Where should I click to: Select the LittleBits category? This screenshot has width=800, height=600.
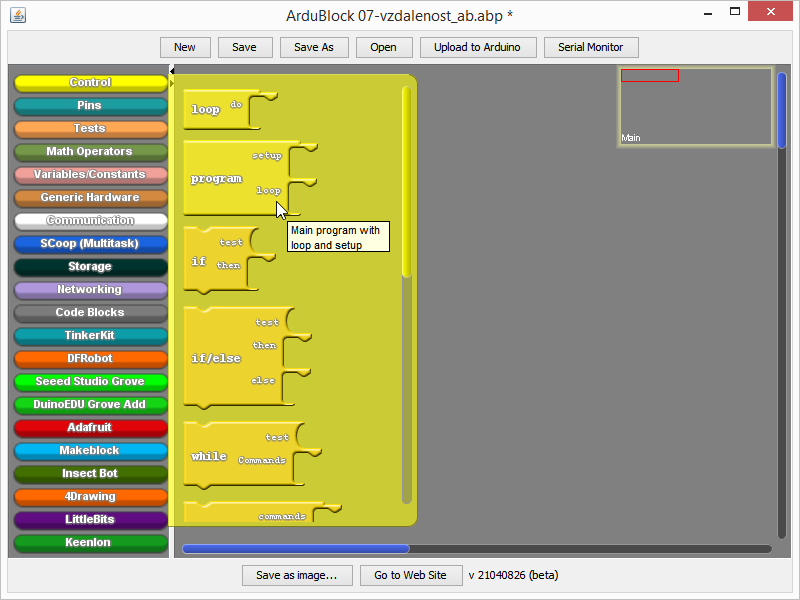90,519
